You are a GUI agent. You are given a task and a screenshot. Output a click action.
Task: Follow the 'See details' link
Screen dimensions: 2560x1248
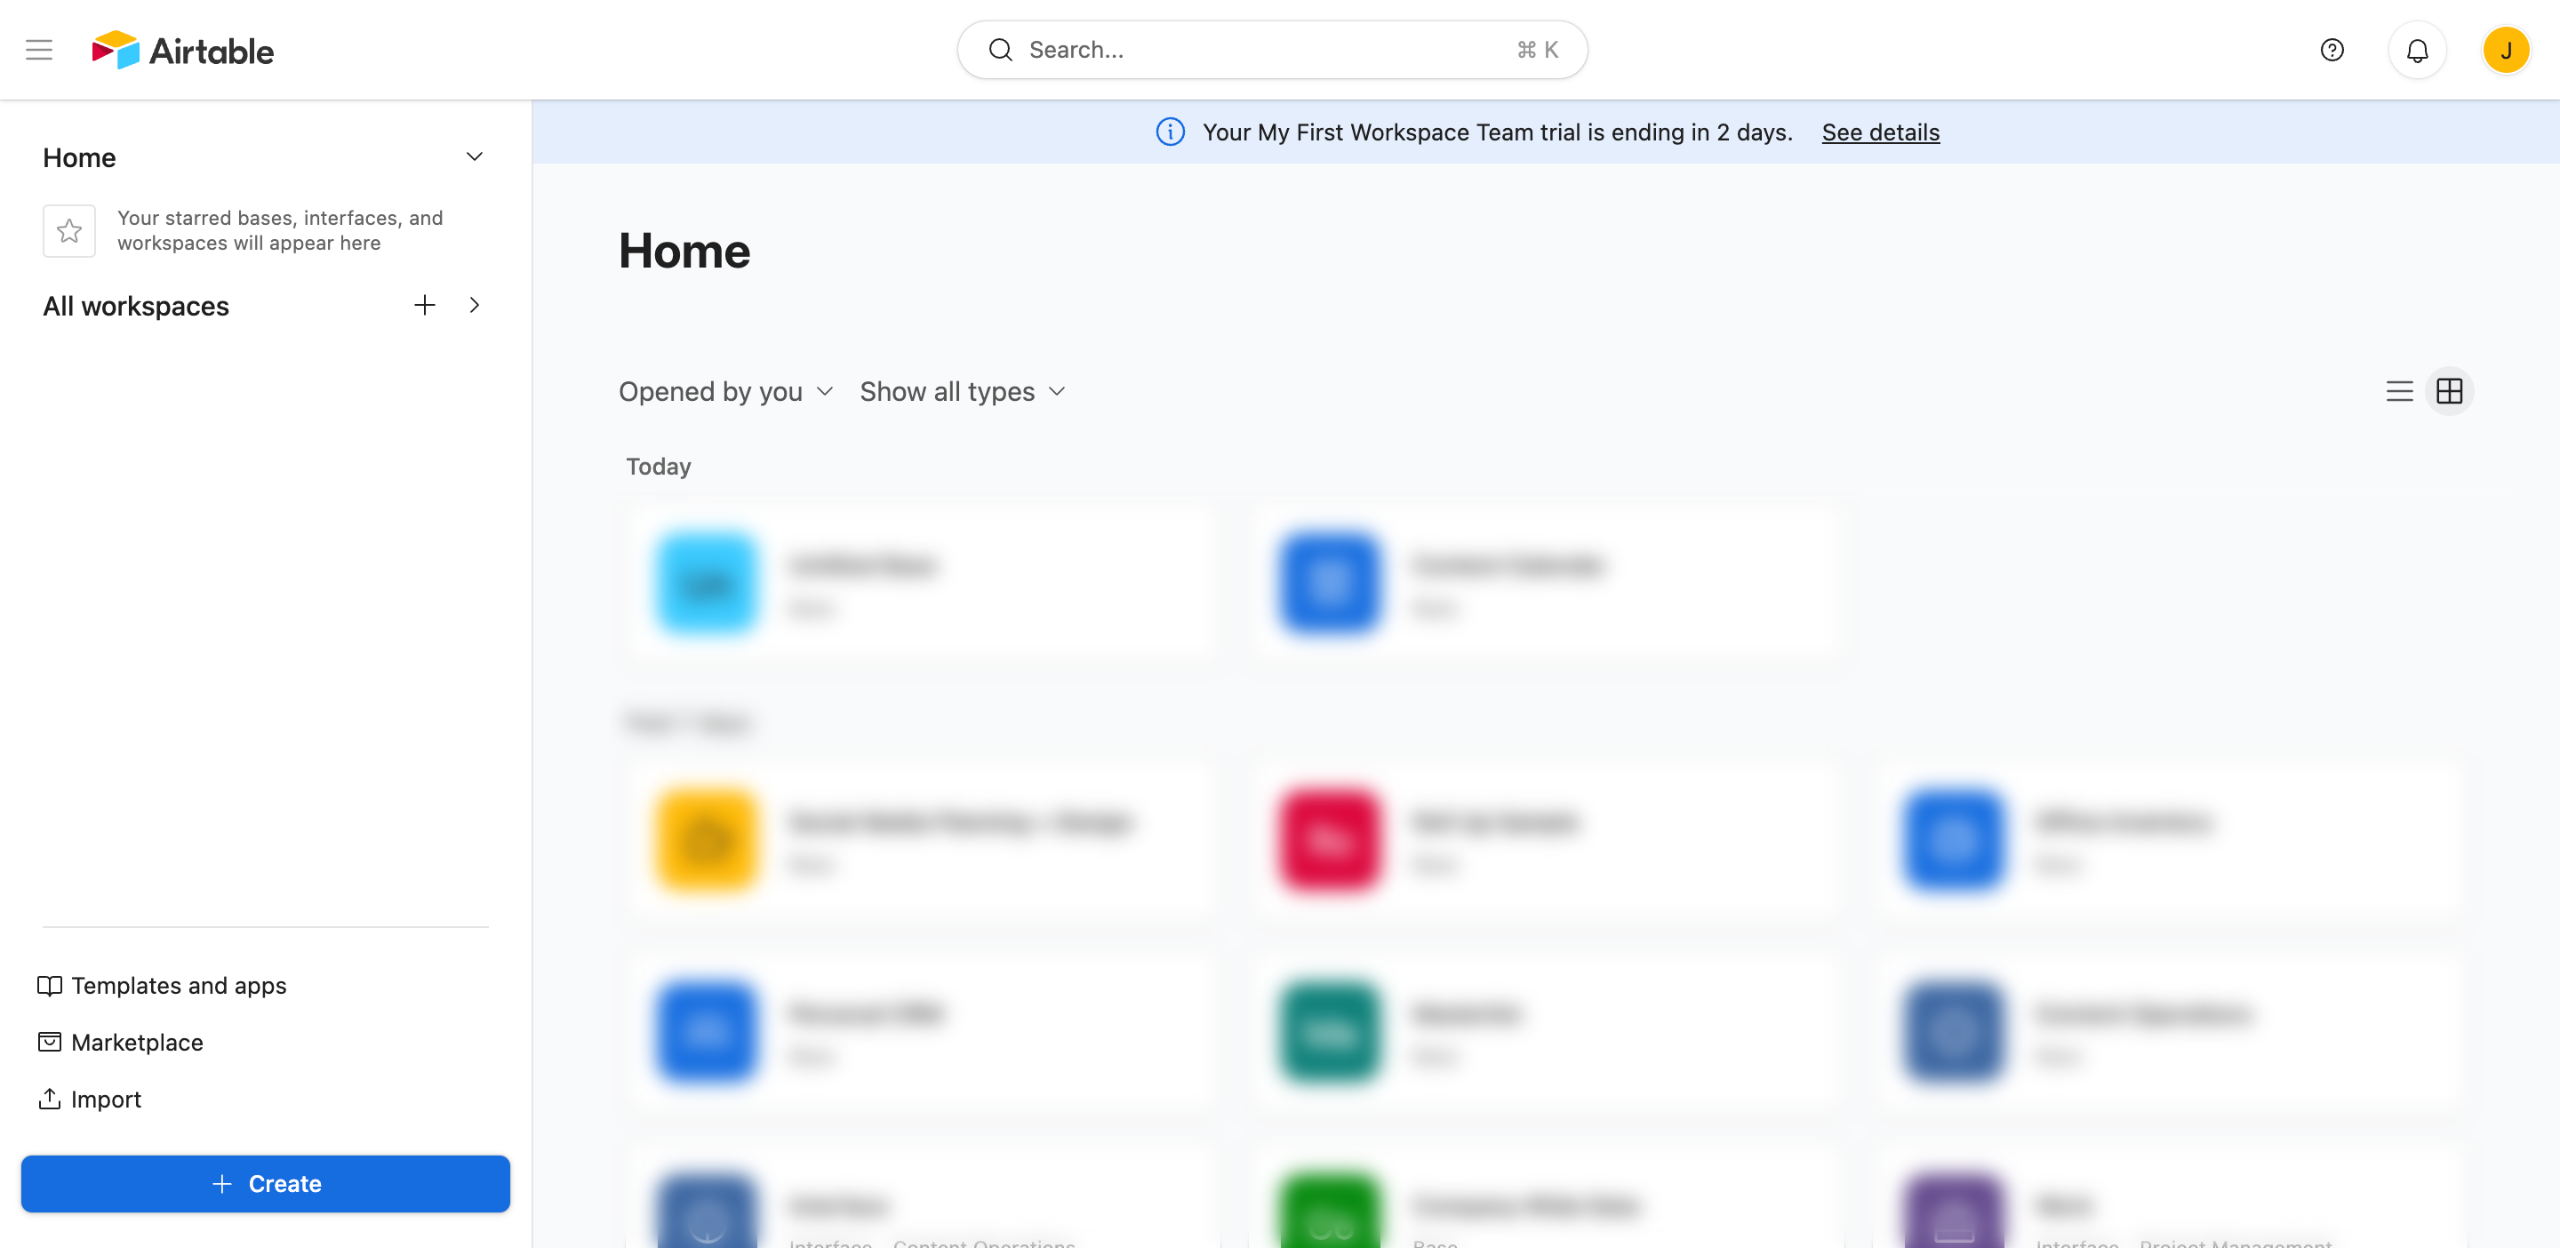click(x=1880, y=132)
